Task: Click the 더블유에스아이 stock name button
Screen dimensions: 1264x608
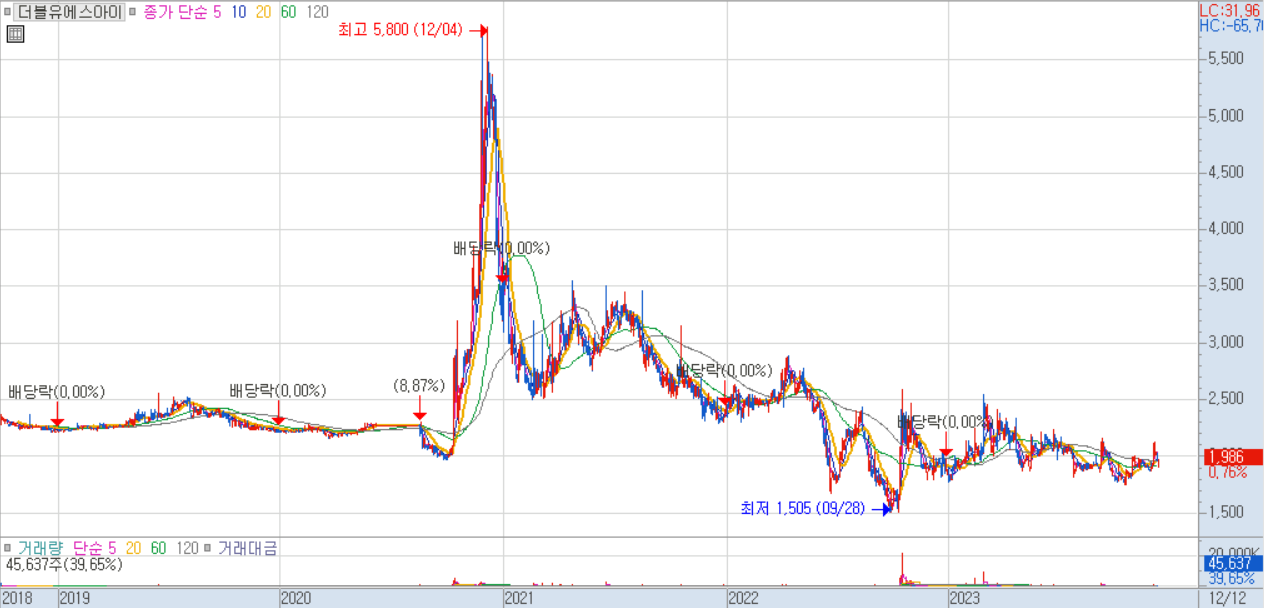Action: coord(70,12)
